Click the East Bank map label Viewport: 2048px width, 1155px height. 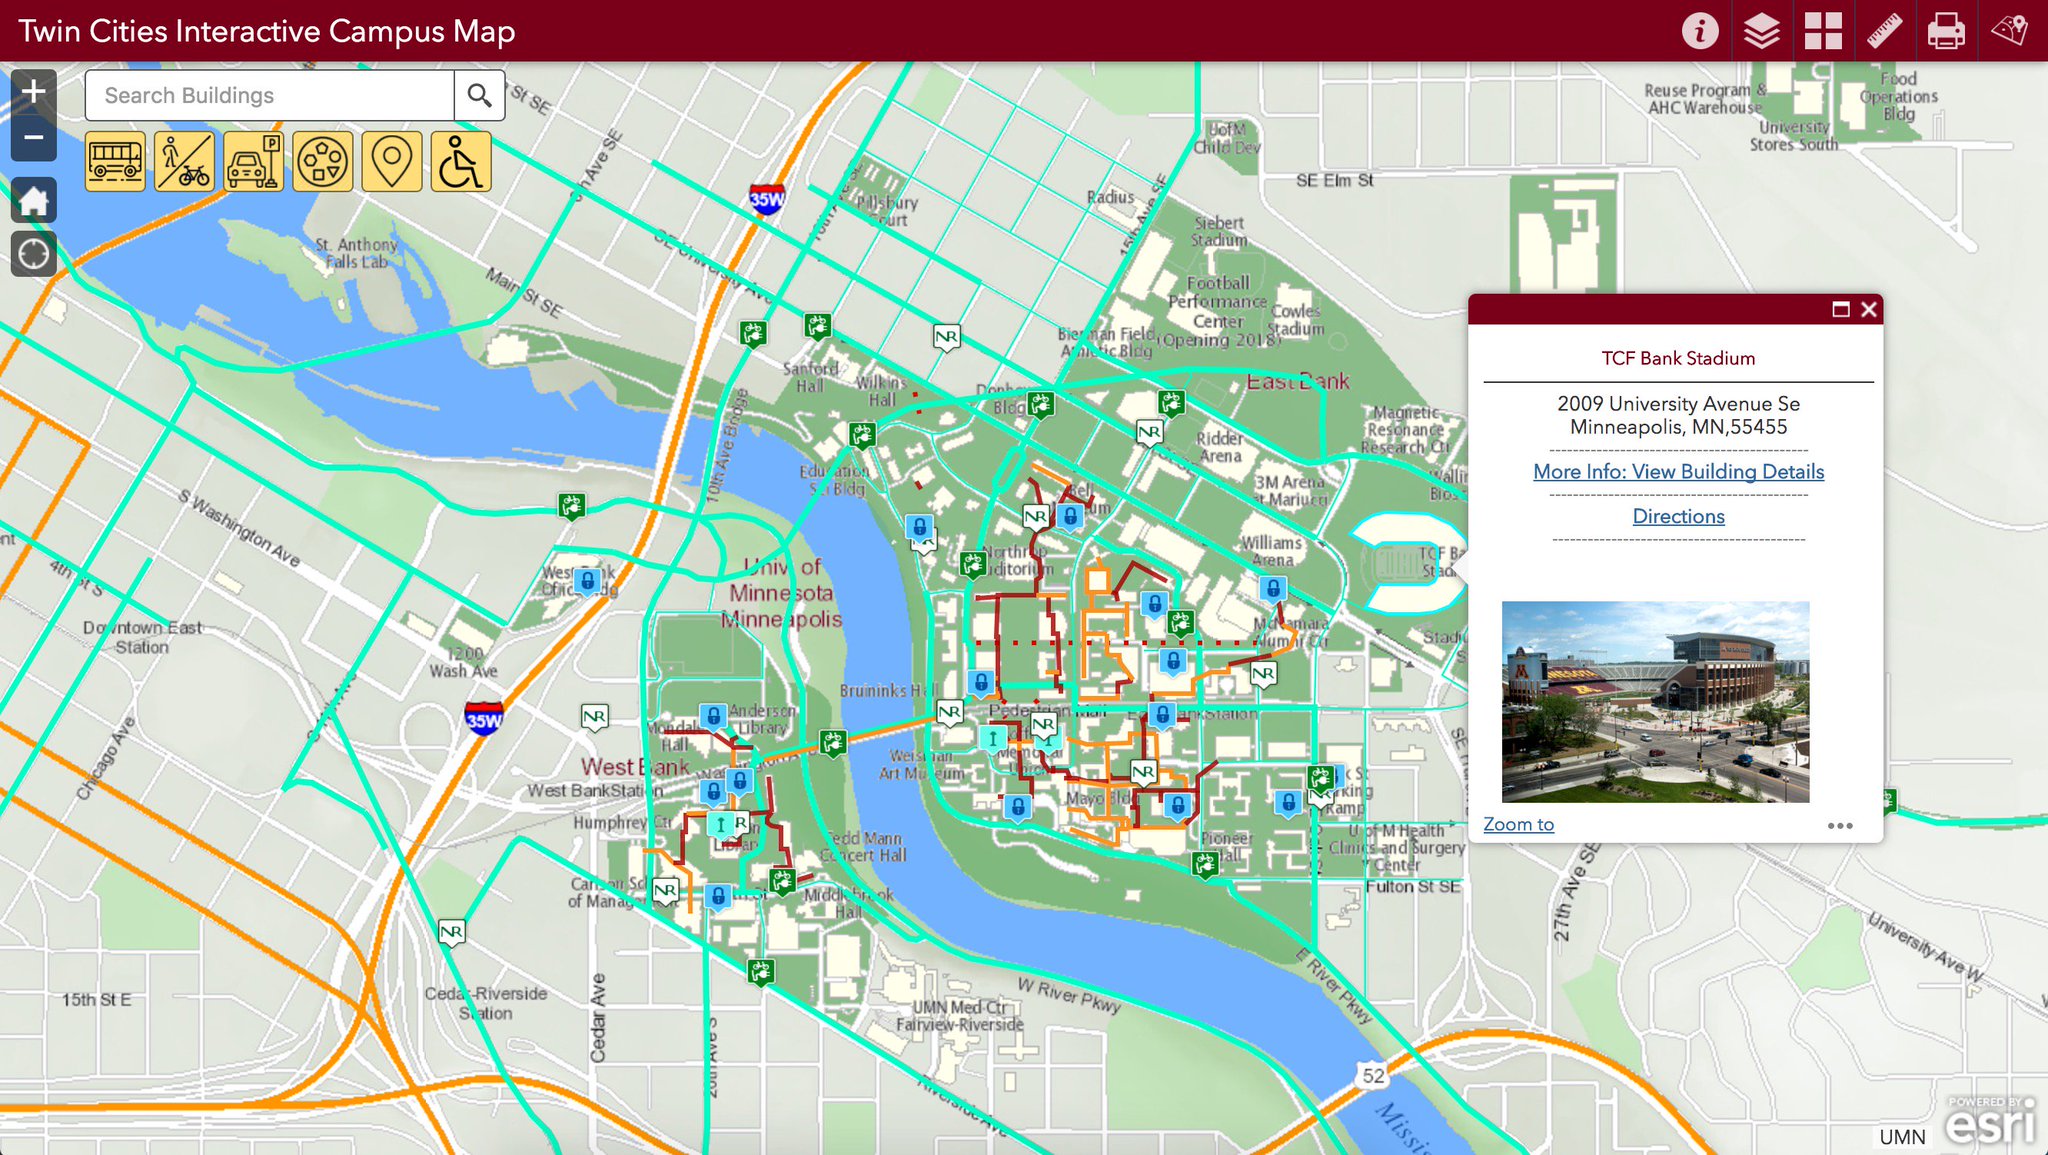coord(1297,381)
